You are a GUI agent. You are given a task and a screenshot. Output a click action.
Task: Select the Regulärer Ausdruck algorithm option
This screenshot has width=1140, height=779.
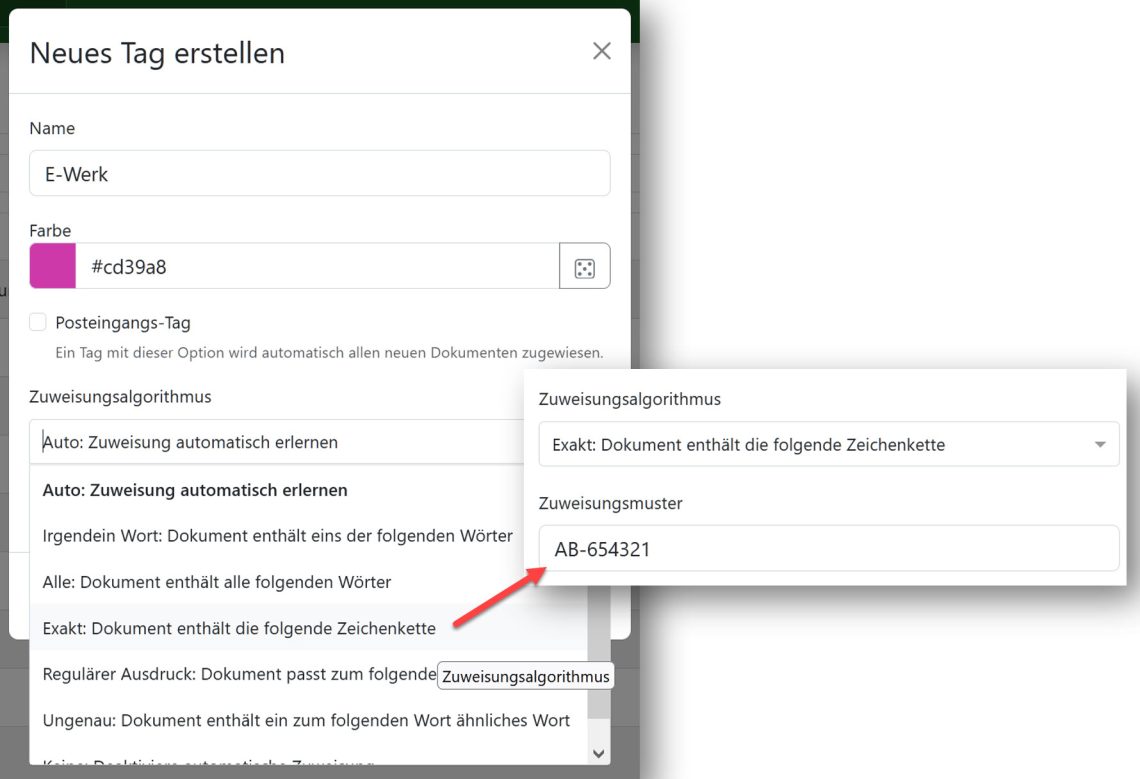click(x=230, y=674)
